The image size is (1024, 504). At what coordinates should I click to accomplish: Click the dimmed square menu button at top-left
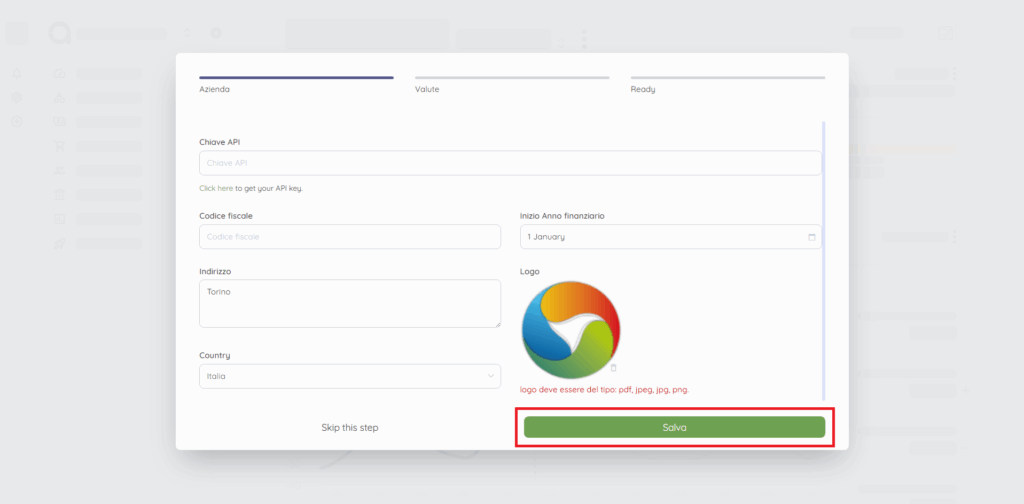pyautogui.click(x=17, y=33)
